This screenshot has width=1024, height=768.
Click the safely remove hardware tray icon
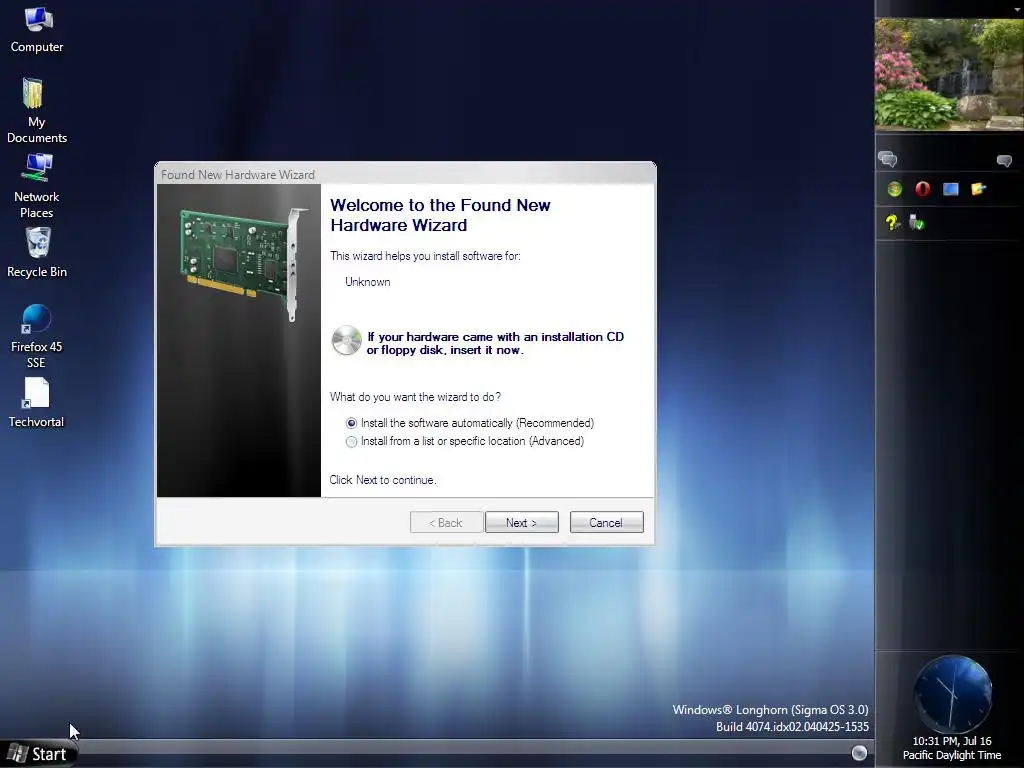pyautogui.click(x=917, y=223)
